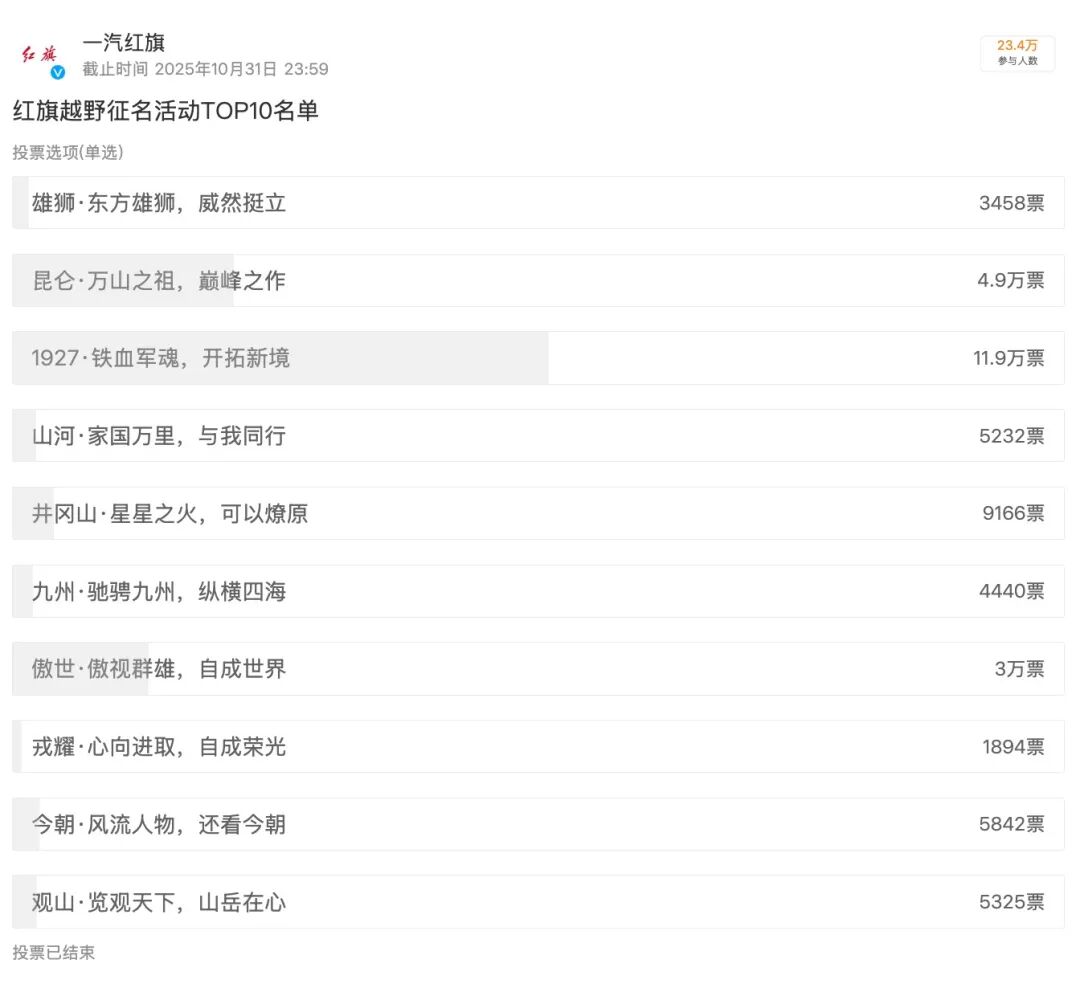This screenshot has height=988, width=1080.
Task: Select the 昆仑·万山之祖 poll option
Action: pyautogui.click(x=538, y=280)
